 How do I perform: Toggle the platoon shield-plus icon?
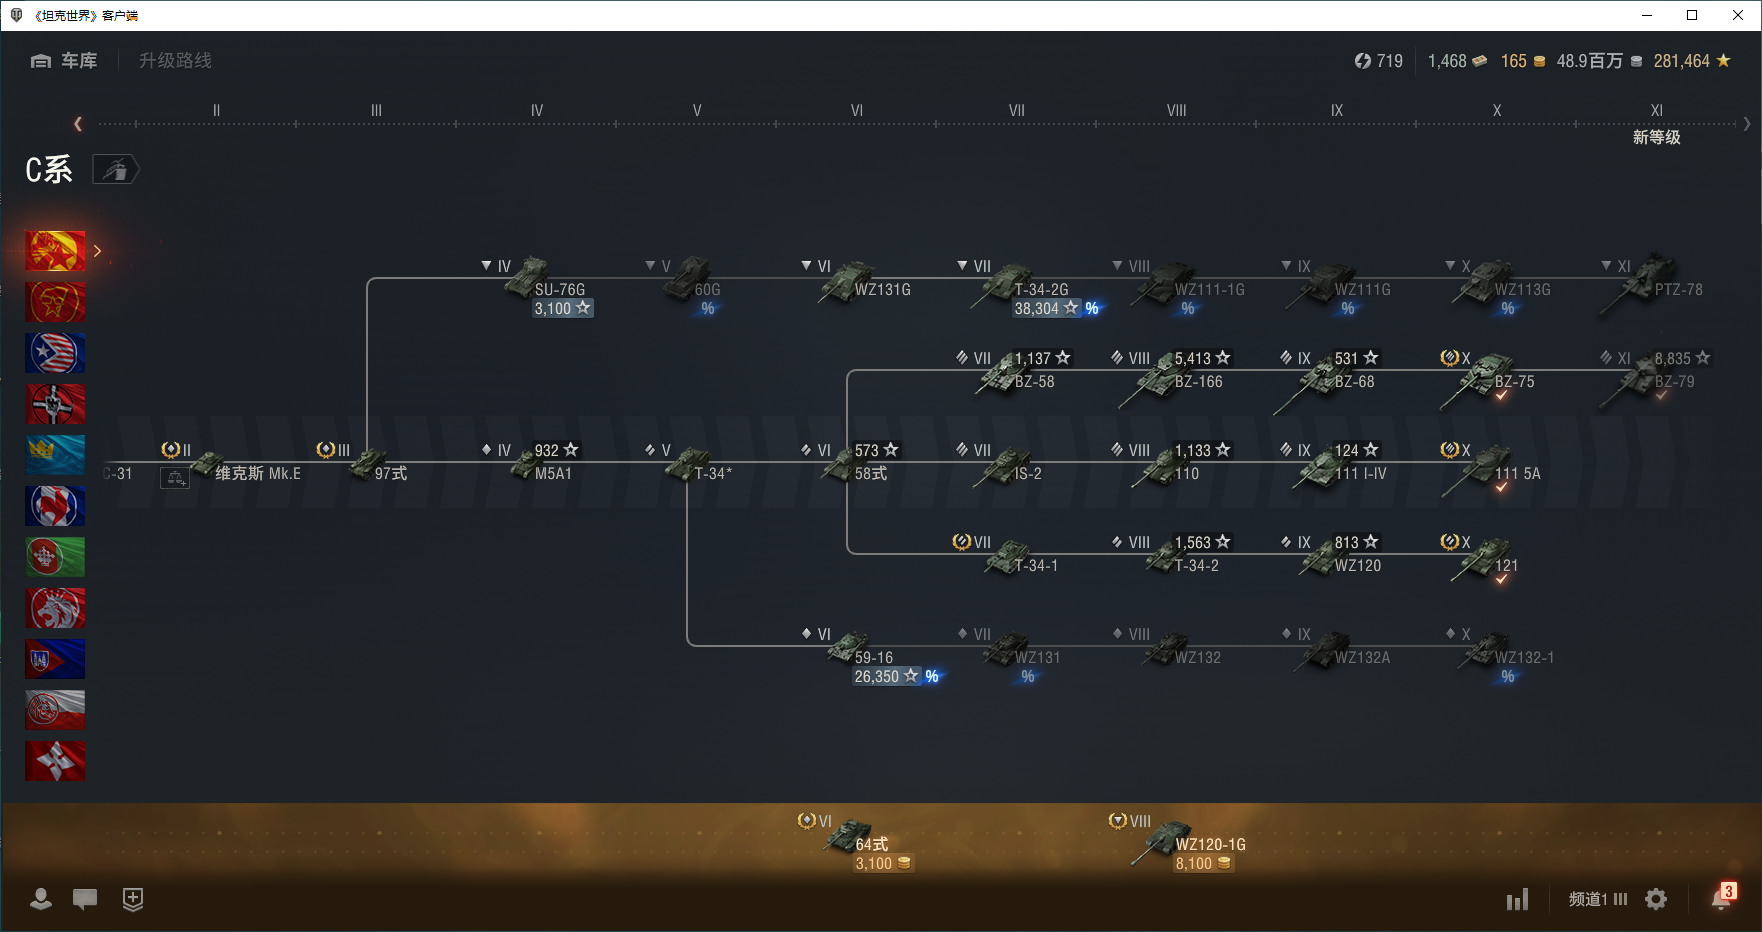pyautogui.click(x=133, y=899)
